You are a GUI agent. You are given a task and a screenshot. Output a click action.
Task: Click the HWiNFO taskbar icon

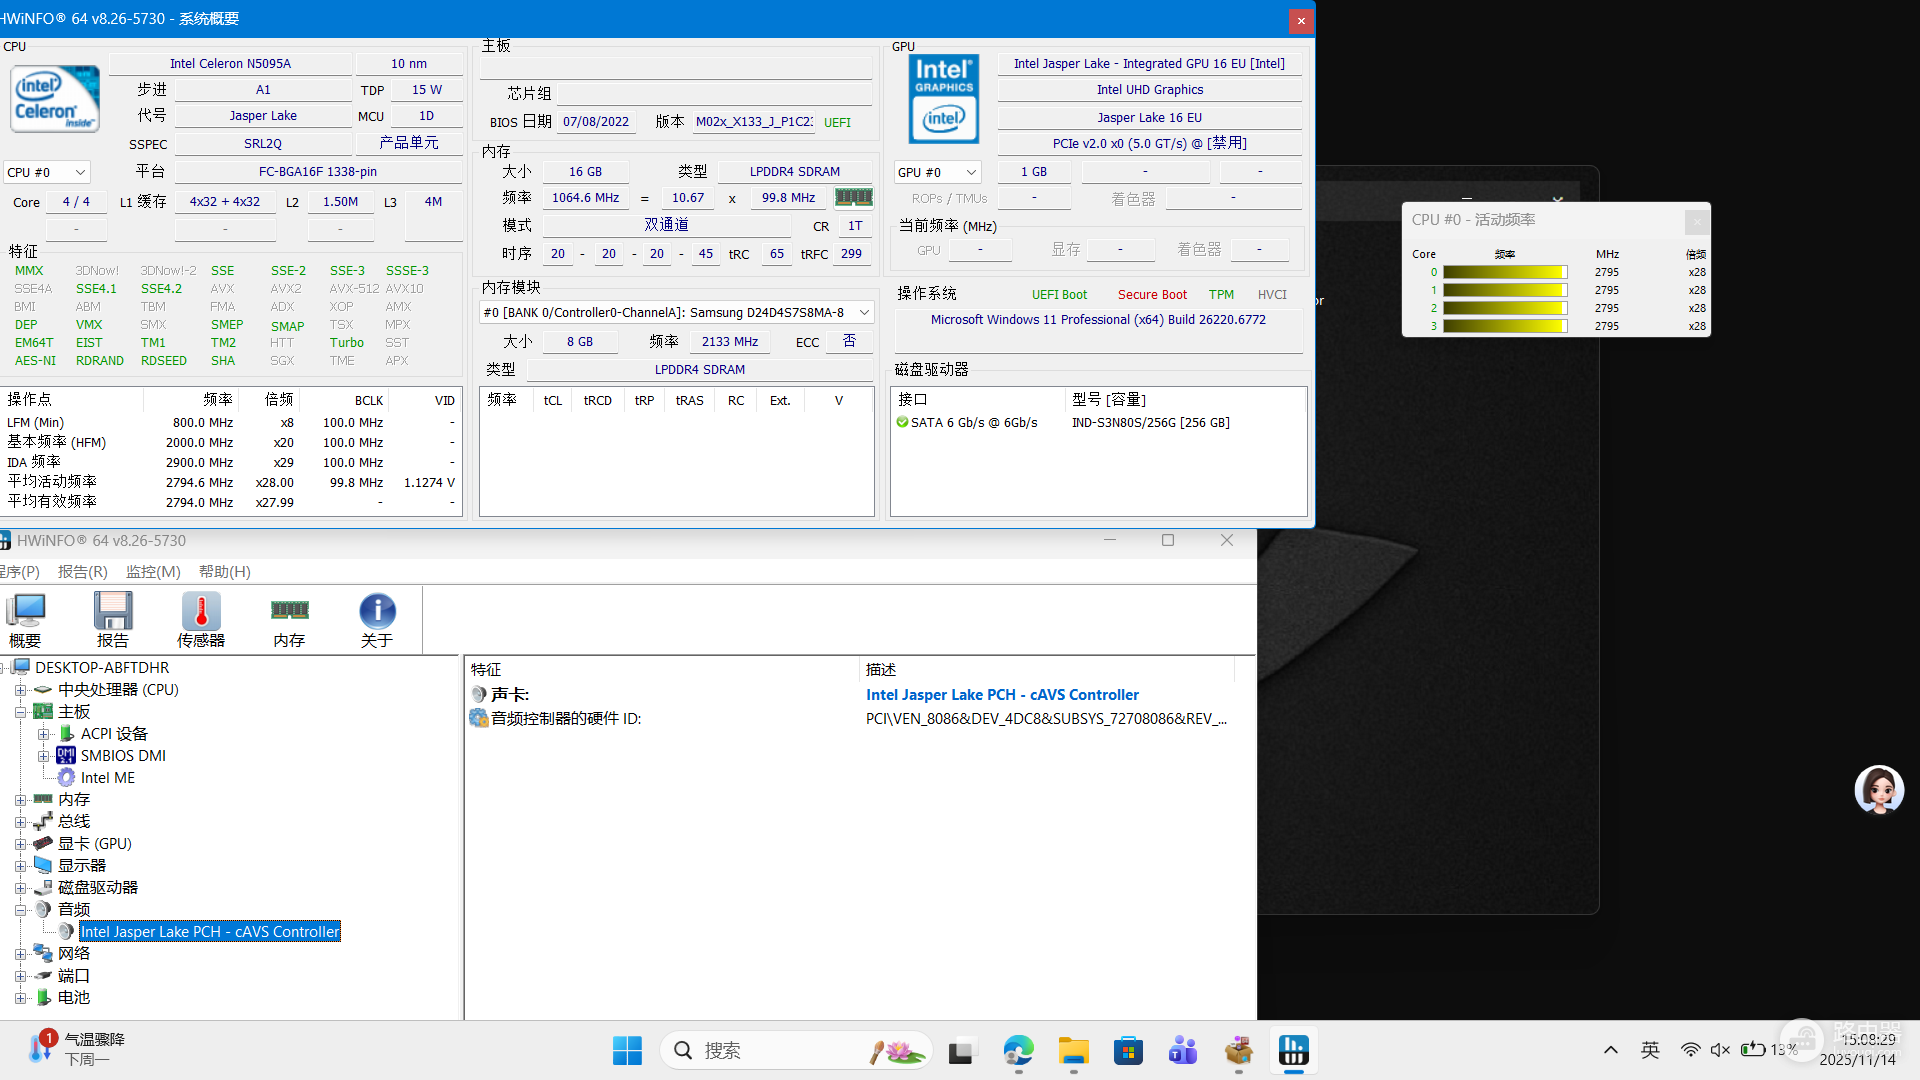click(x=1293, y=1050)
